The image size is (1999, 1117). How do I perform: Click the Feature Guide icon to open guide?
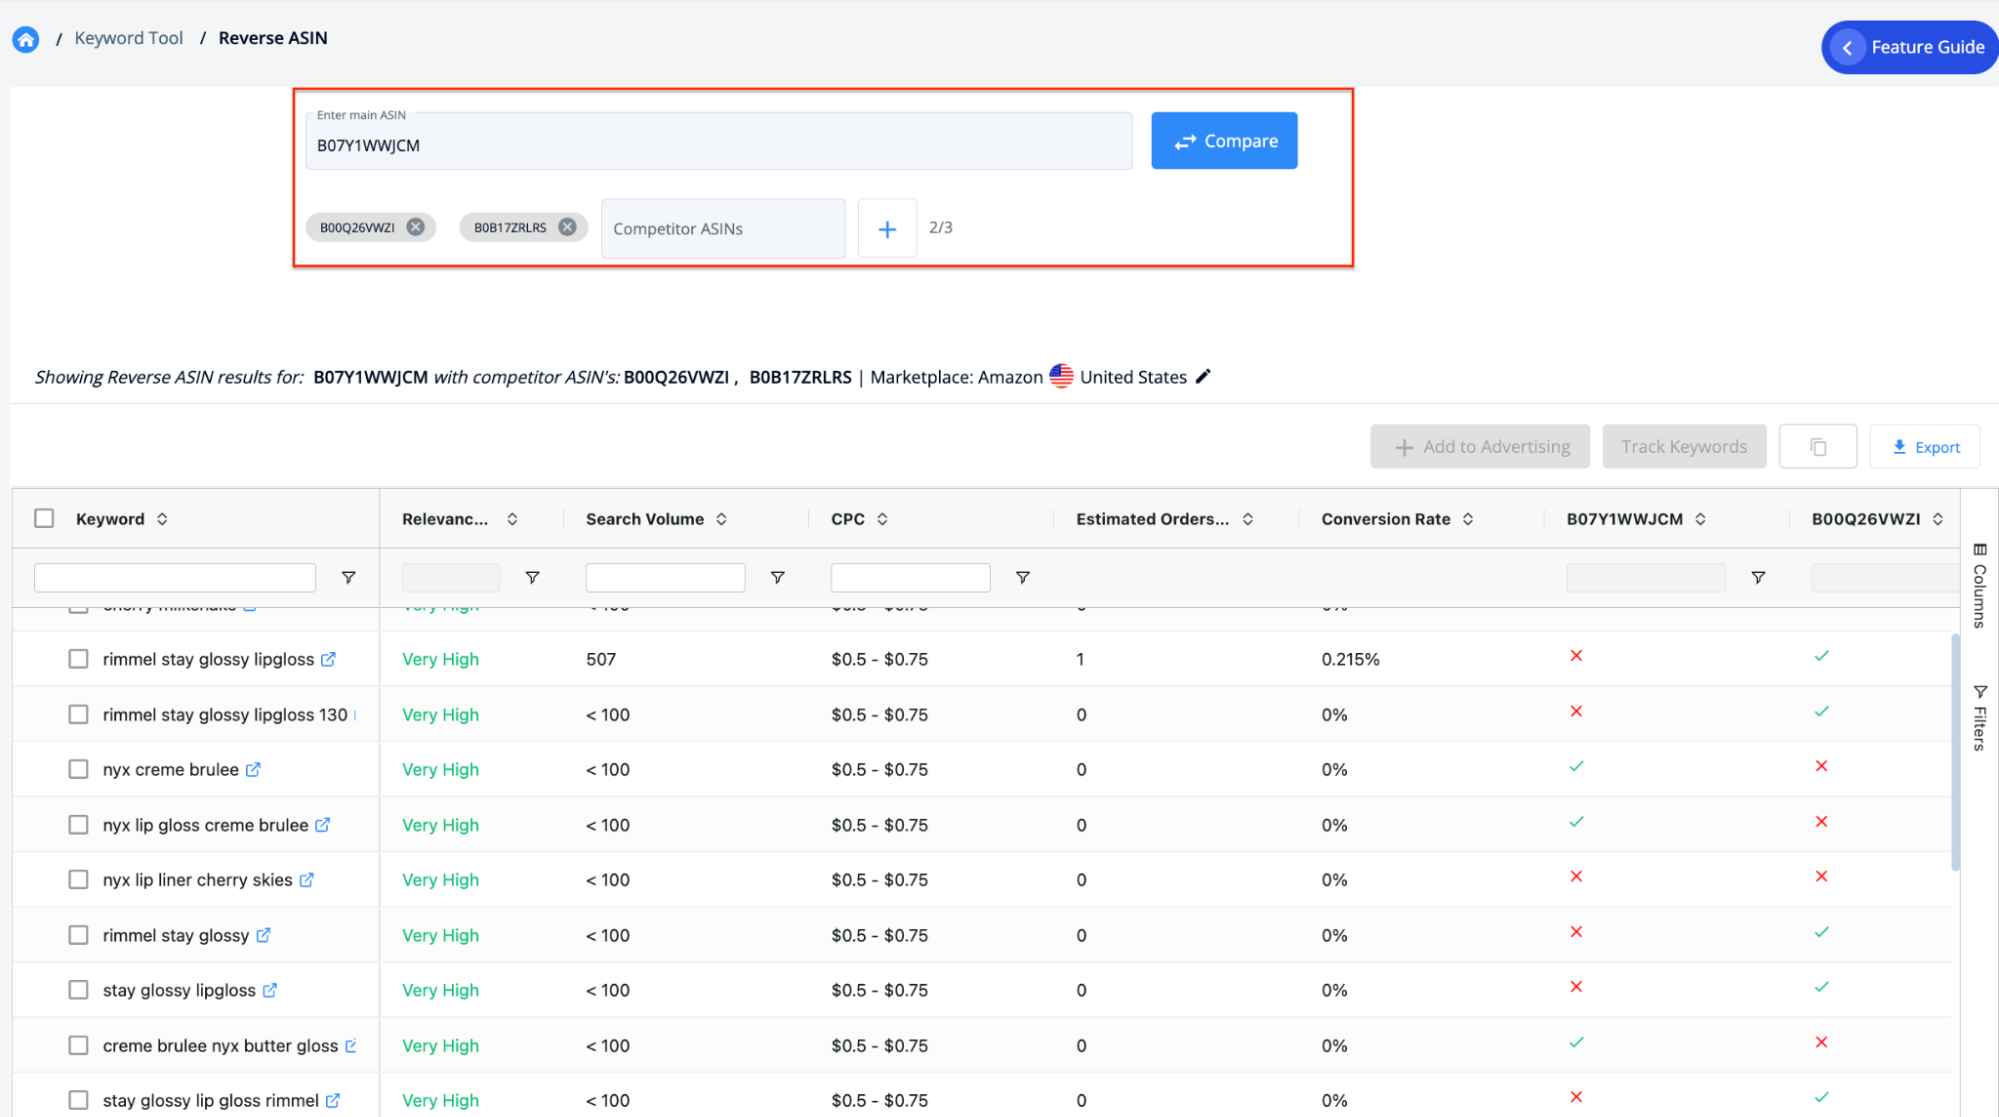tap(1849, 45)
